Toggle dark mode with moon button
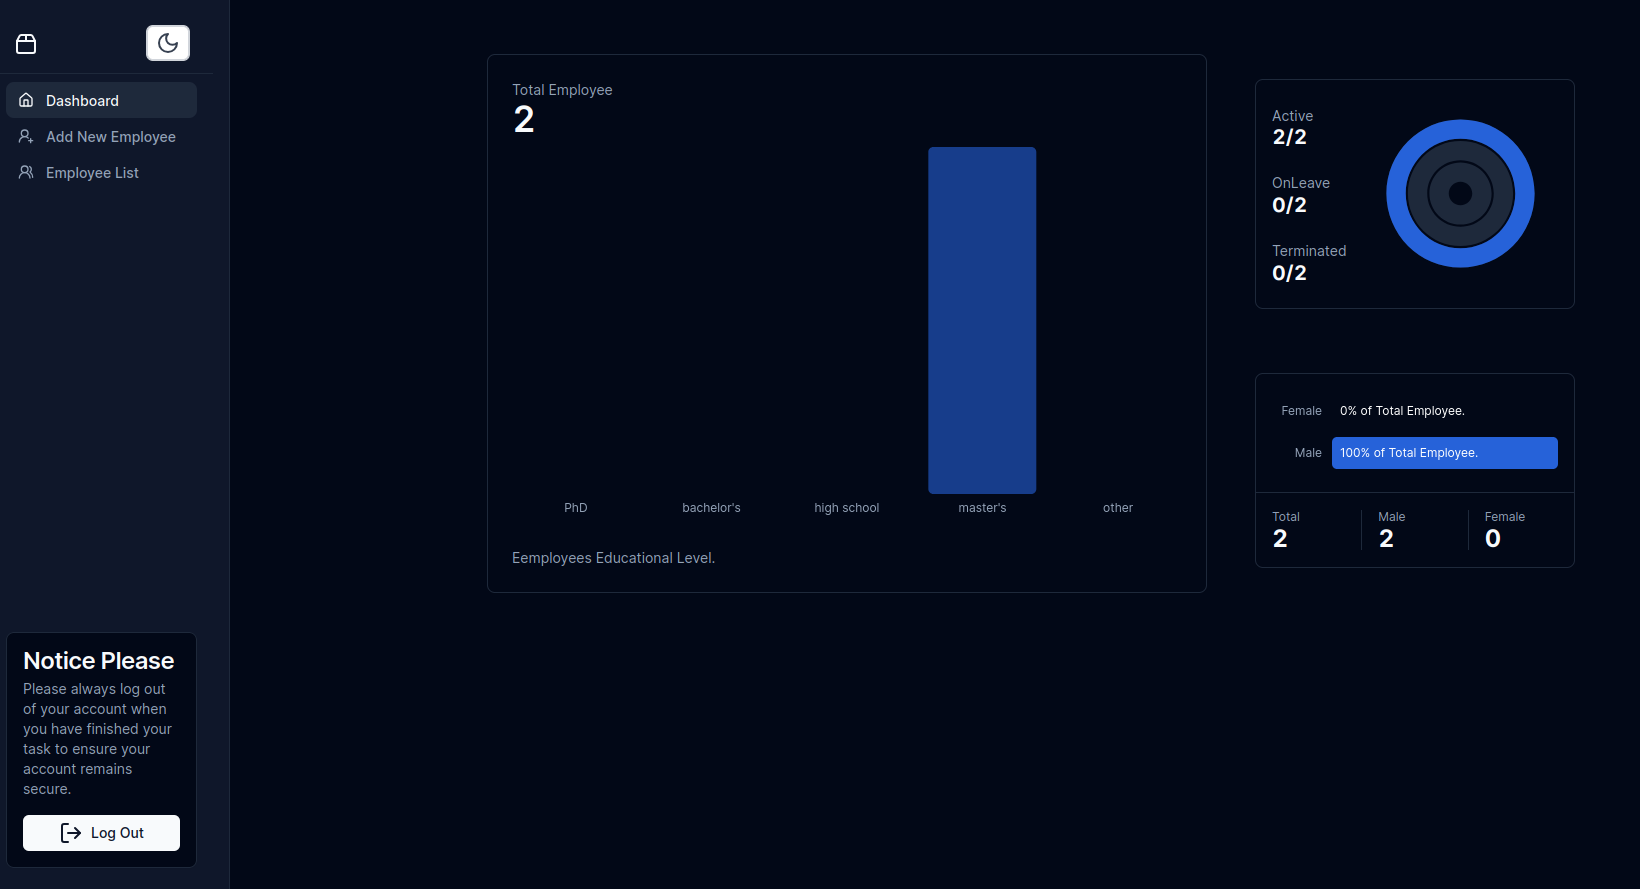The image size is (1640, 889). (168, 43)
